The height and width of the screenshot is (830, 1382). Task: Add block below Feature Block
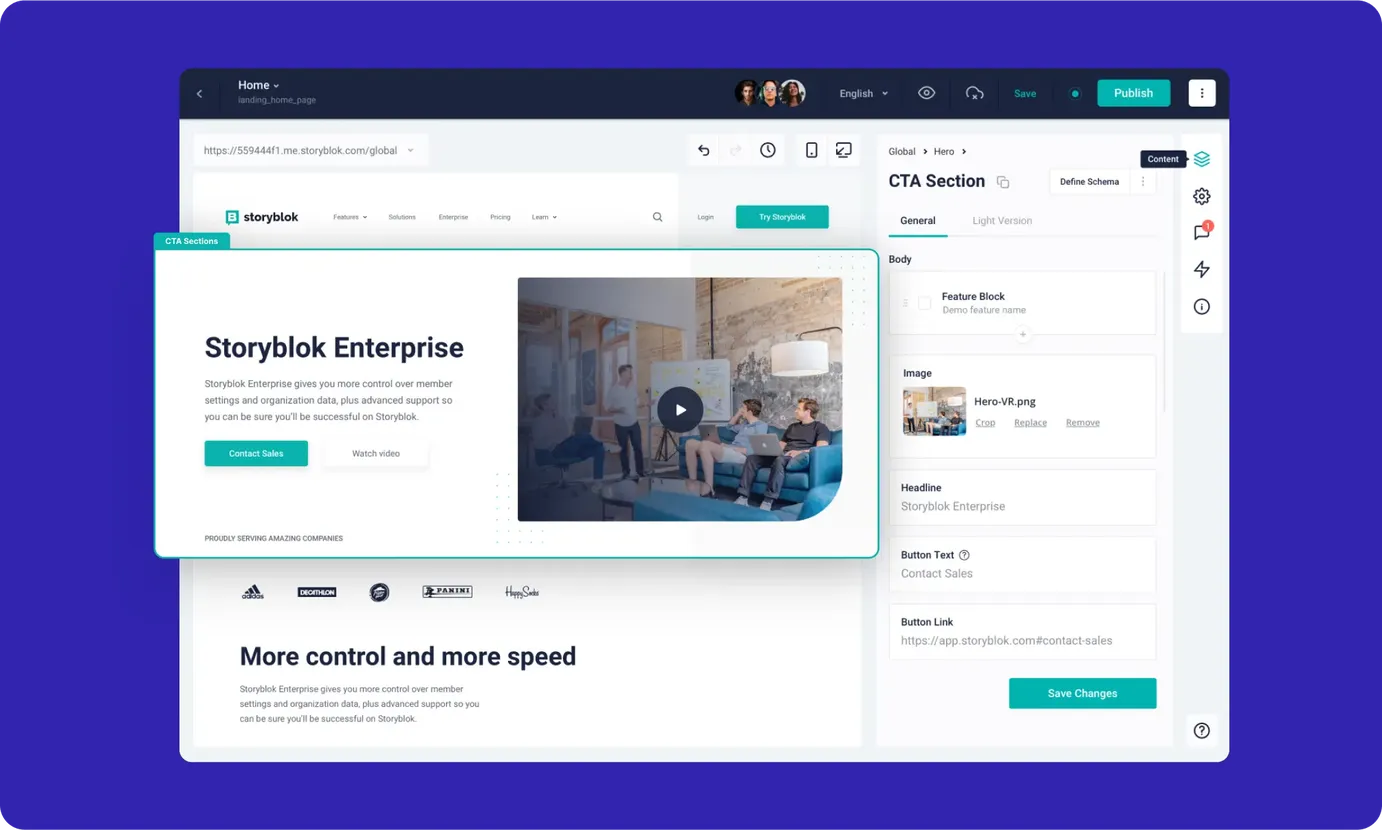pyautogui.click(x=1022, y=335)
